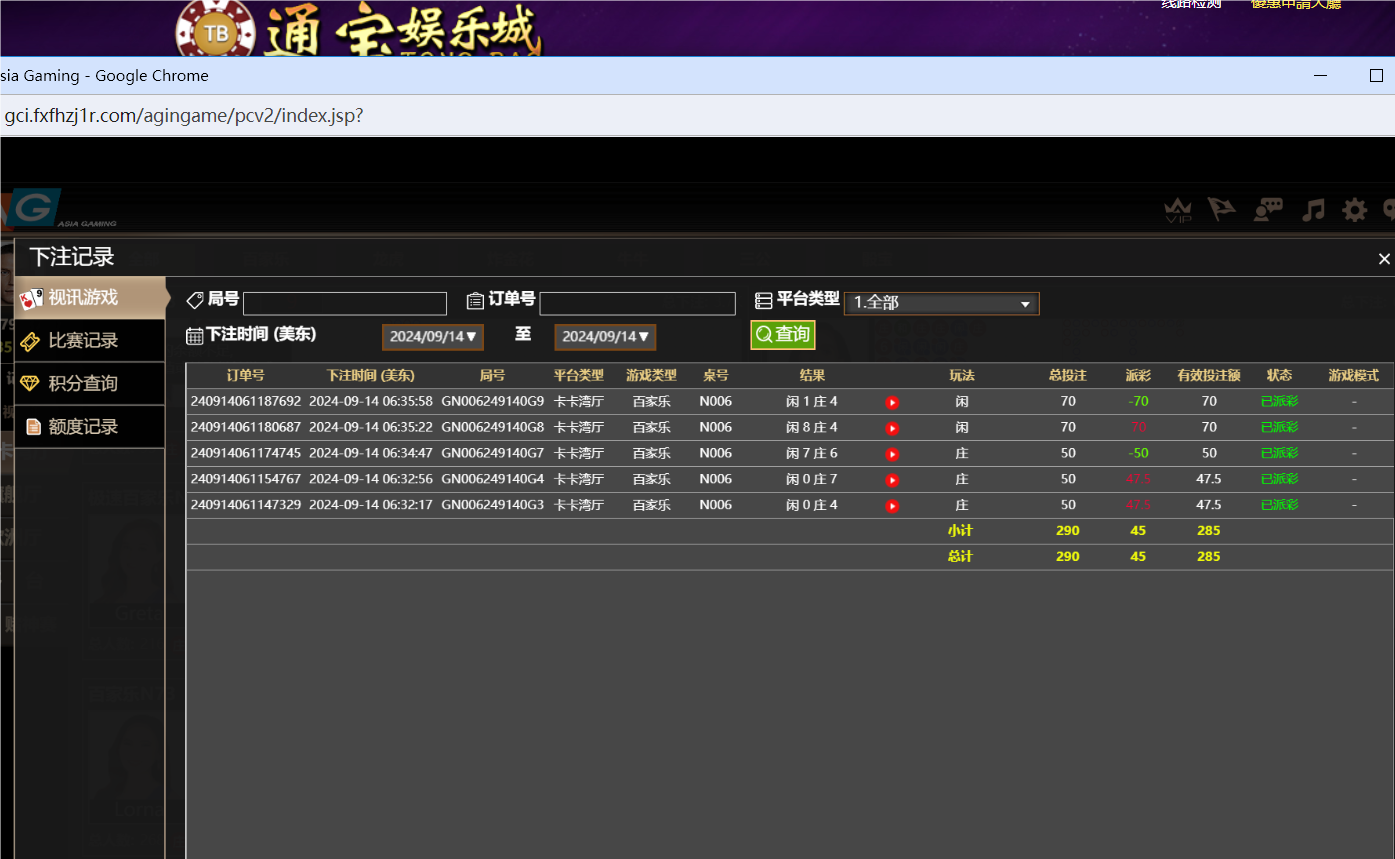Click the music note icon
This screenshot has width=1395, height=859.
point(1313,210)
